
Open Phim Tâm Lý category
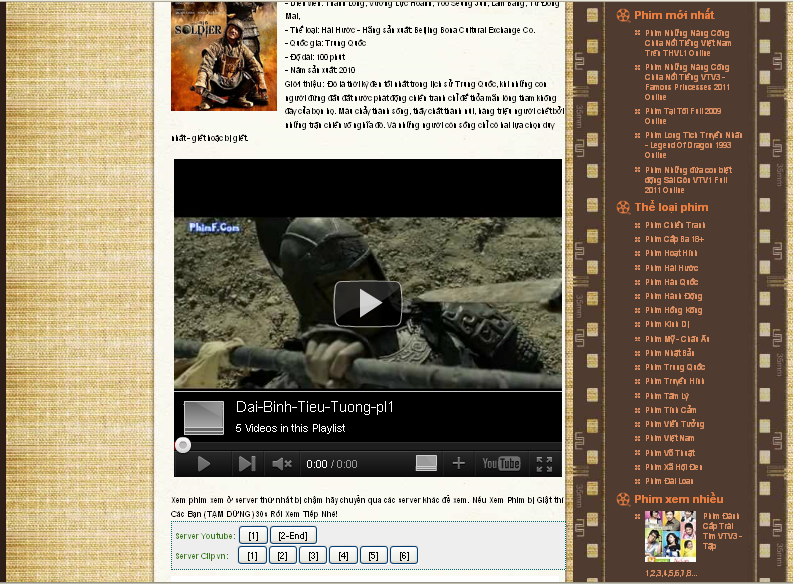pyautogui.click(x=667, y=396)
